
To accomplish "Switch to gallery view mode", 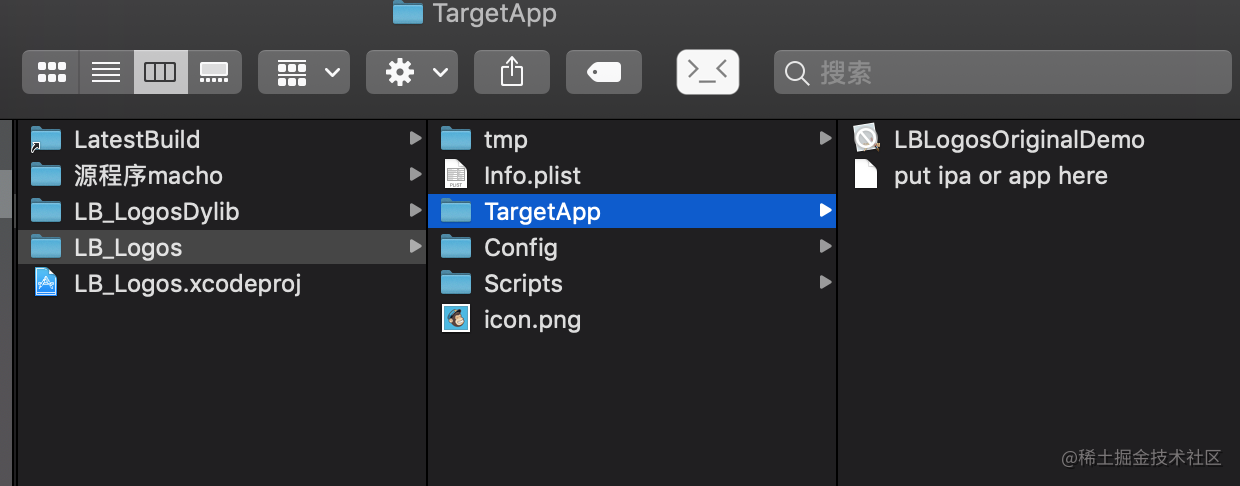I will point(214,72).
